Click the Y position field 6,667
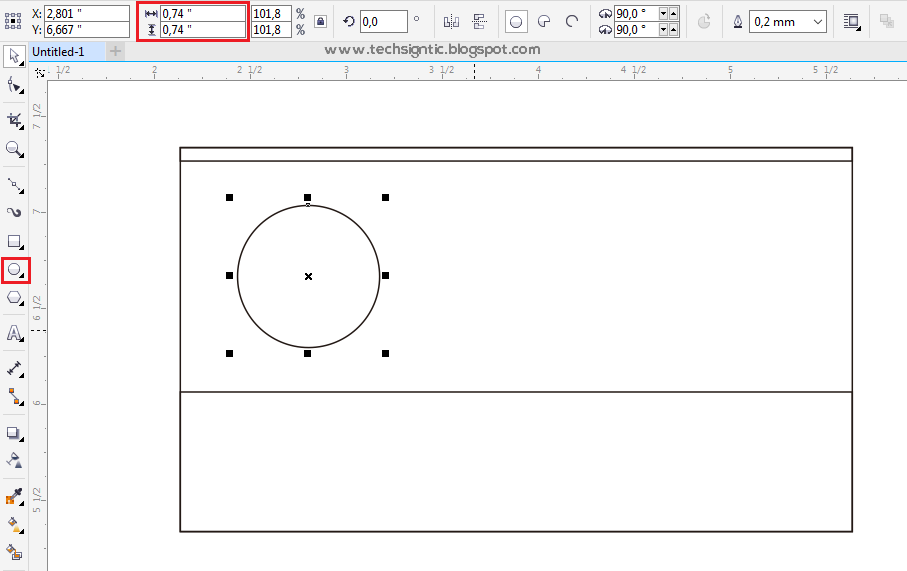Screen dimensions: 907x571 [87, 30]
